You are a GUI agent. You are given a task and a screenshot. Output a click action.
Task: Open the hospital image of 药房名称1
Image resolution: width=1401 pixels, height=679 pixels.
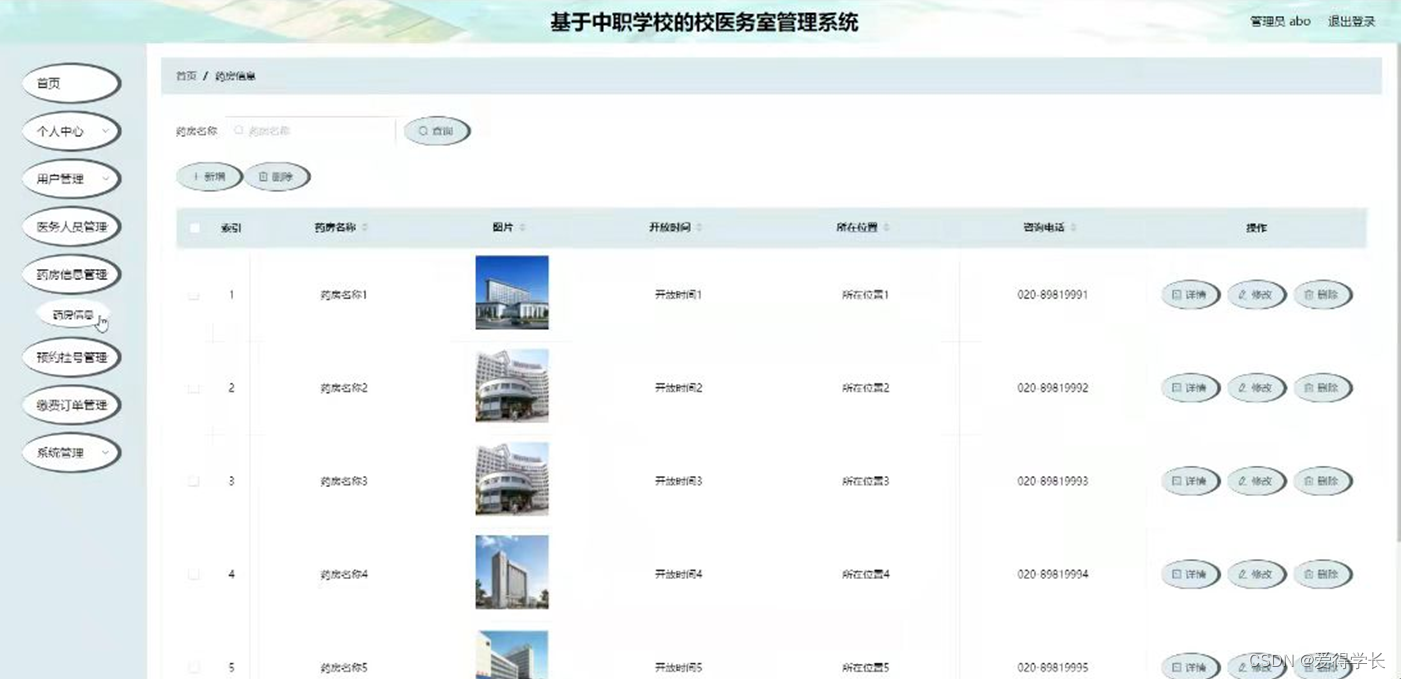[512, 293]
